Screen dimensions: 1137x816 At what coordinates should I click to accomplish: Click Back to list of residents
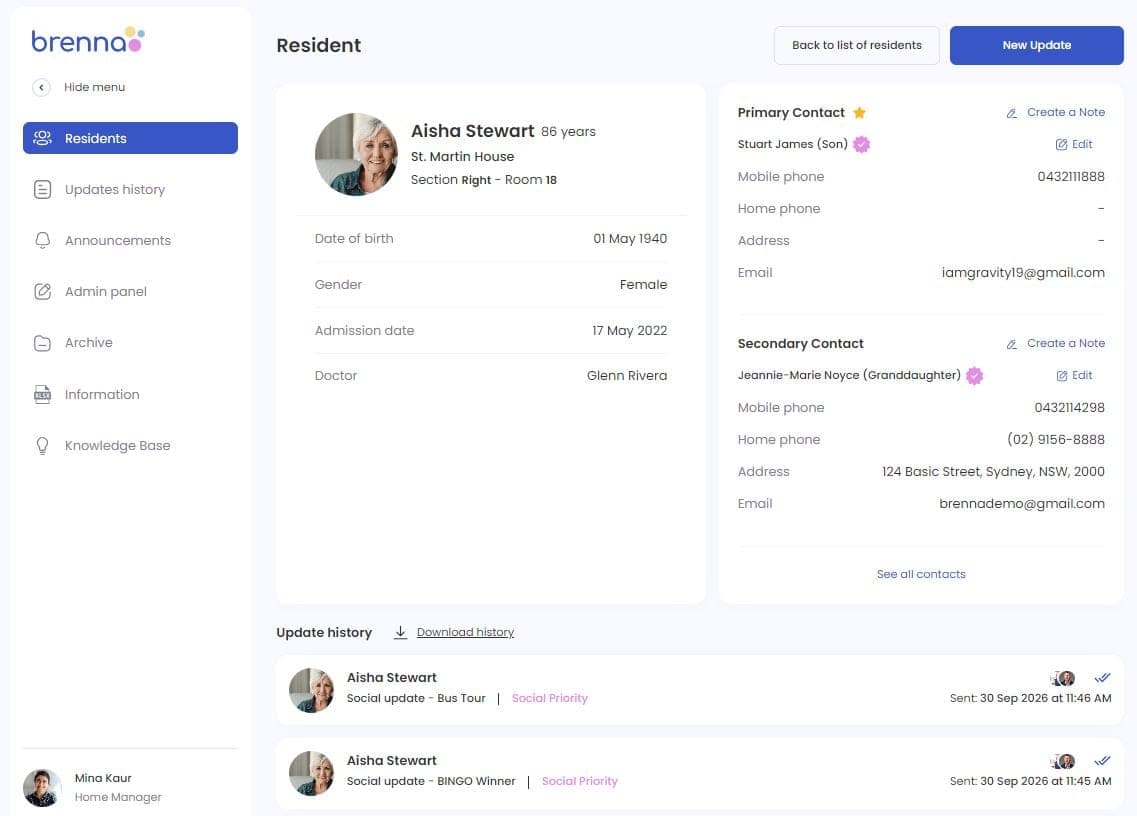[856, 45]
